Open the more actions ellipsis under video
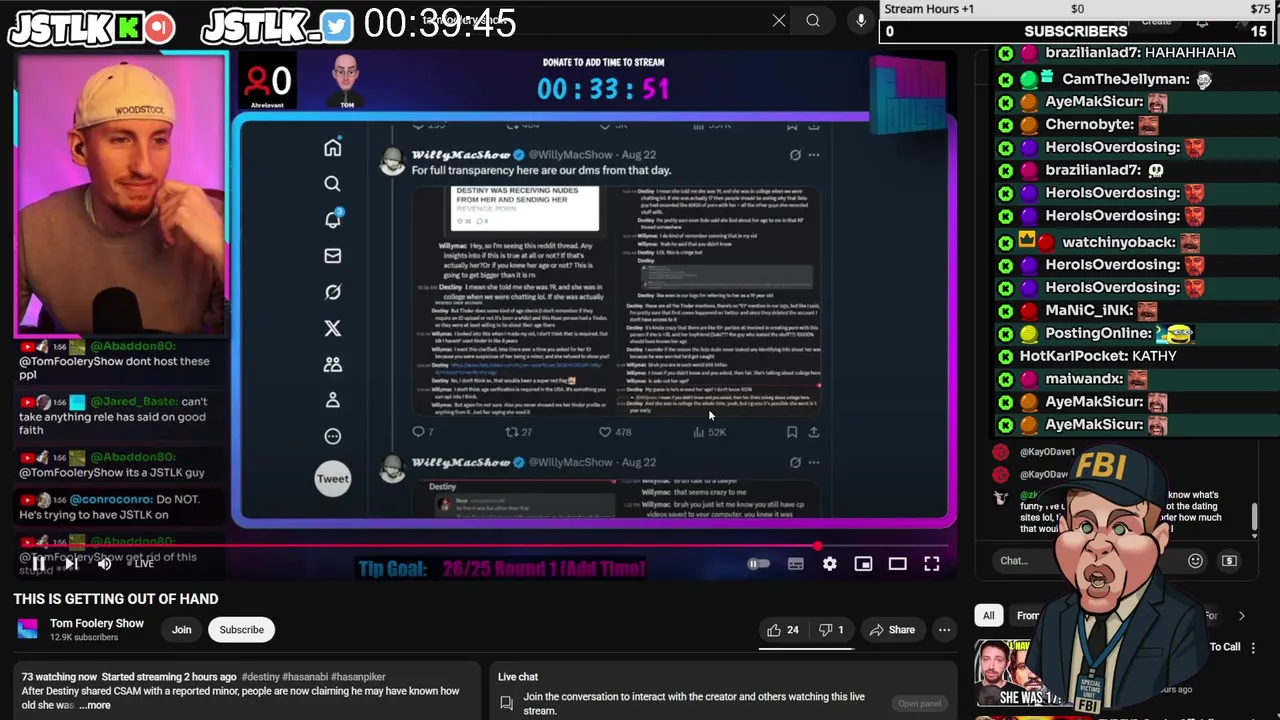This screenshot has width=1280, height=720. click(x=944, y=630)
